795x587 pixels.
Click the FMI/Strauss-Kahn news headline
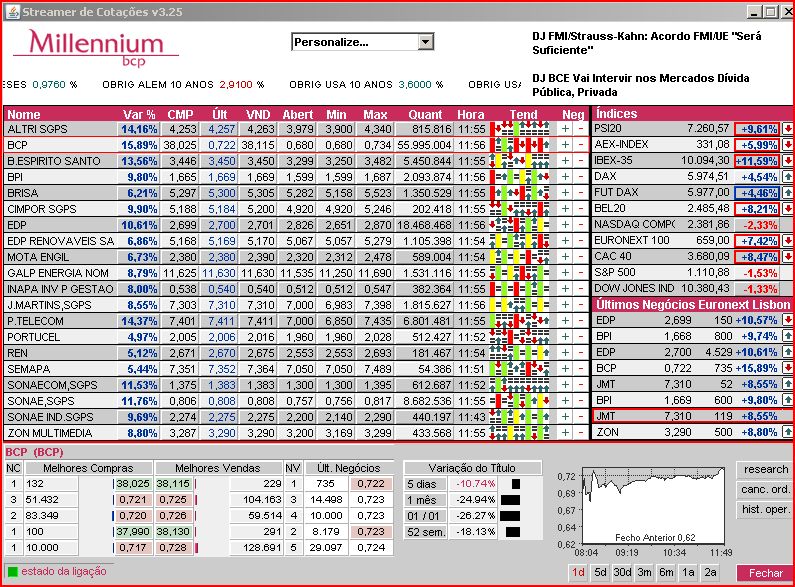tap(647, 43)
